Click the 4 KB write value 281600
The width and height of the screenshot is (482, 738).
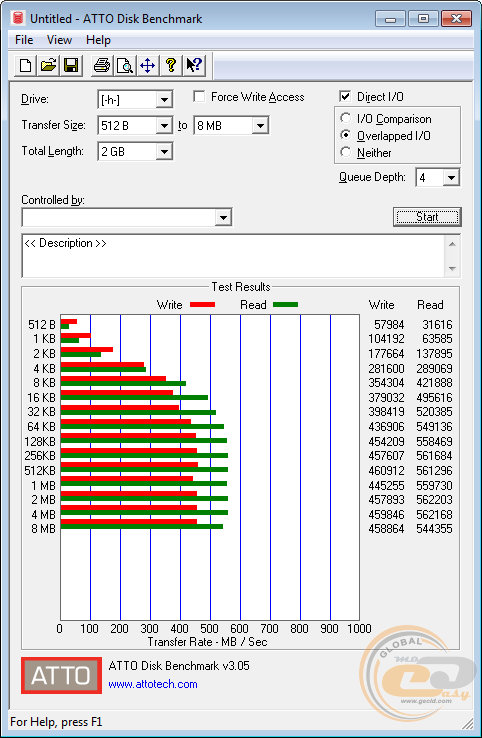tap(386, 369)
